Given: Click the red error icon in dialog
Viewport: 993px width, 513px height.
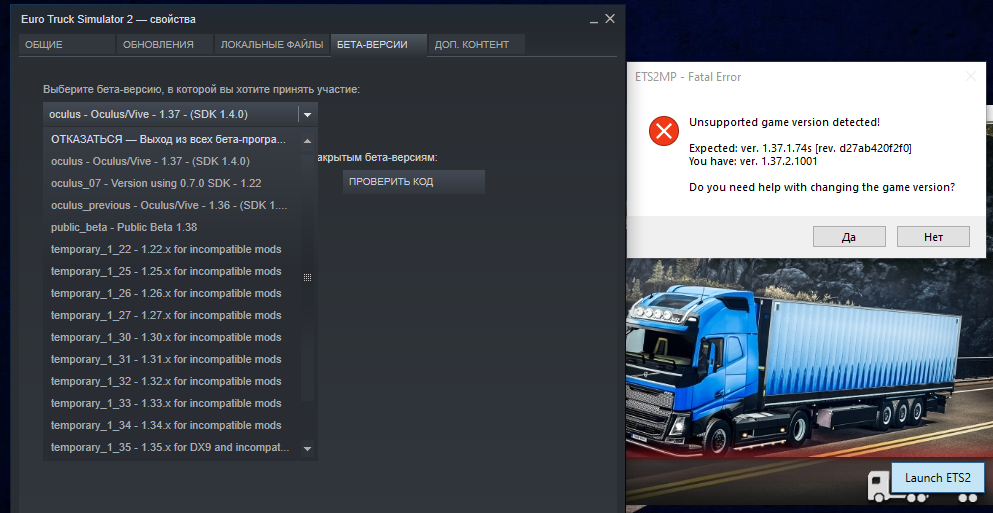Looking at the screenshot, I should coord(663,131).
